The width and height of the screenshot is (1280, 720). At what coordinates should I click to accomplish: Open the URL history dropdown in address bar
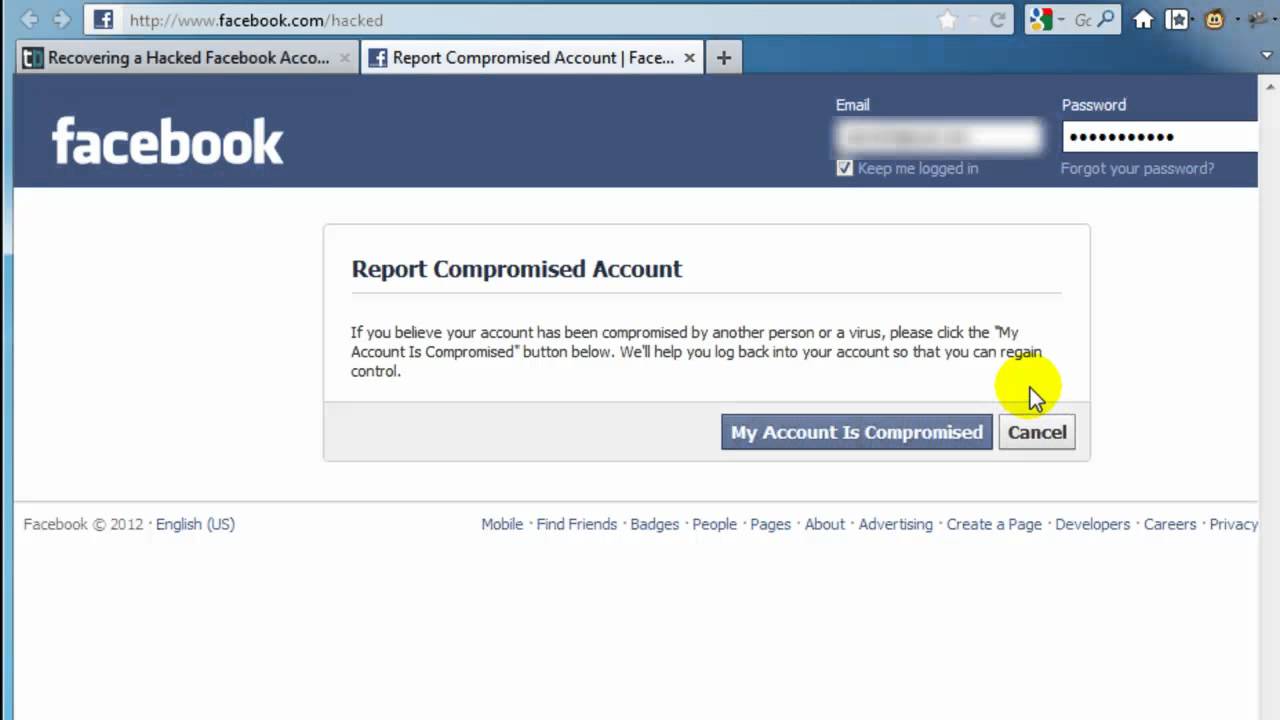click(x=974, y=20)
